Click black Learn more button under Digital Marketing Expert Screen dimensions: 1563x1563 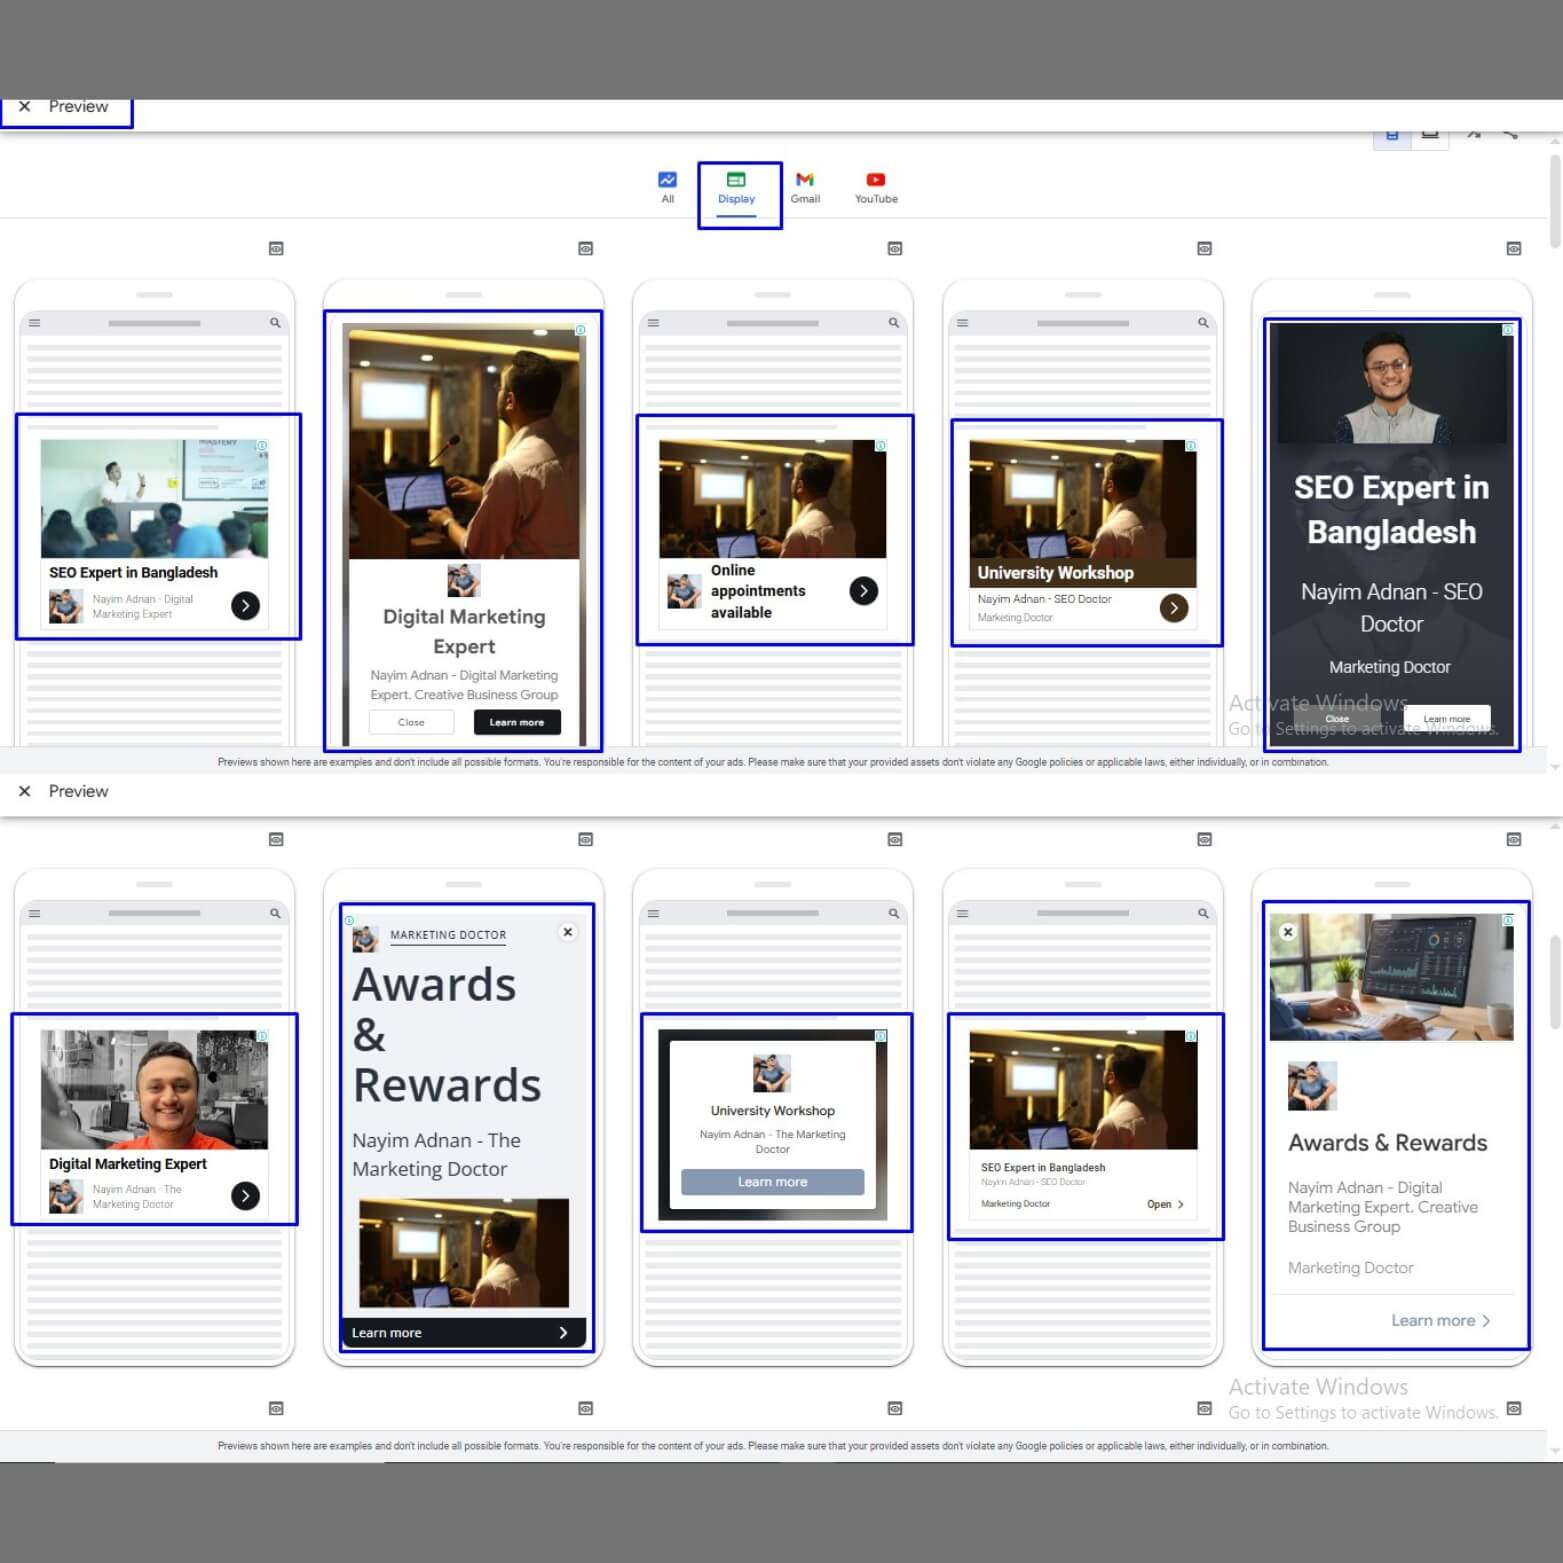(517, 722)
